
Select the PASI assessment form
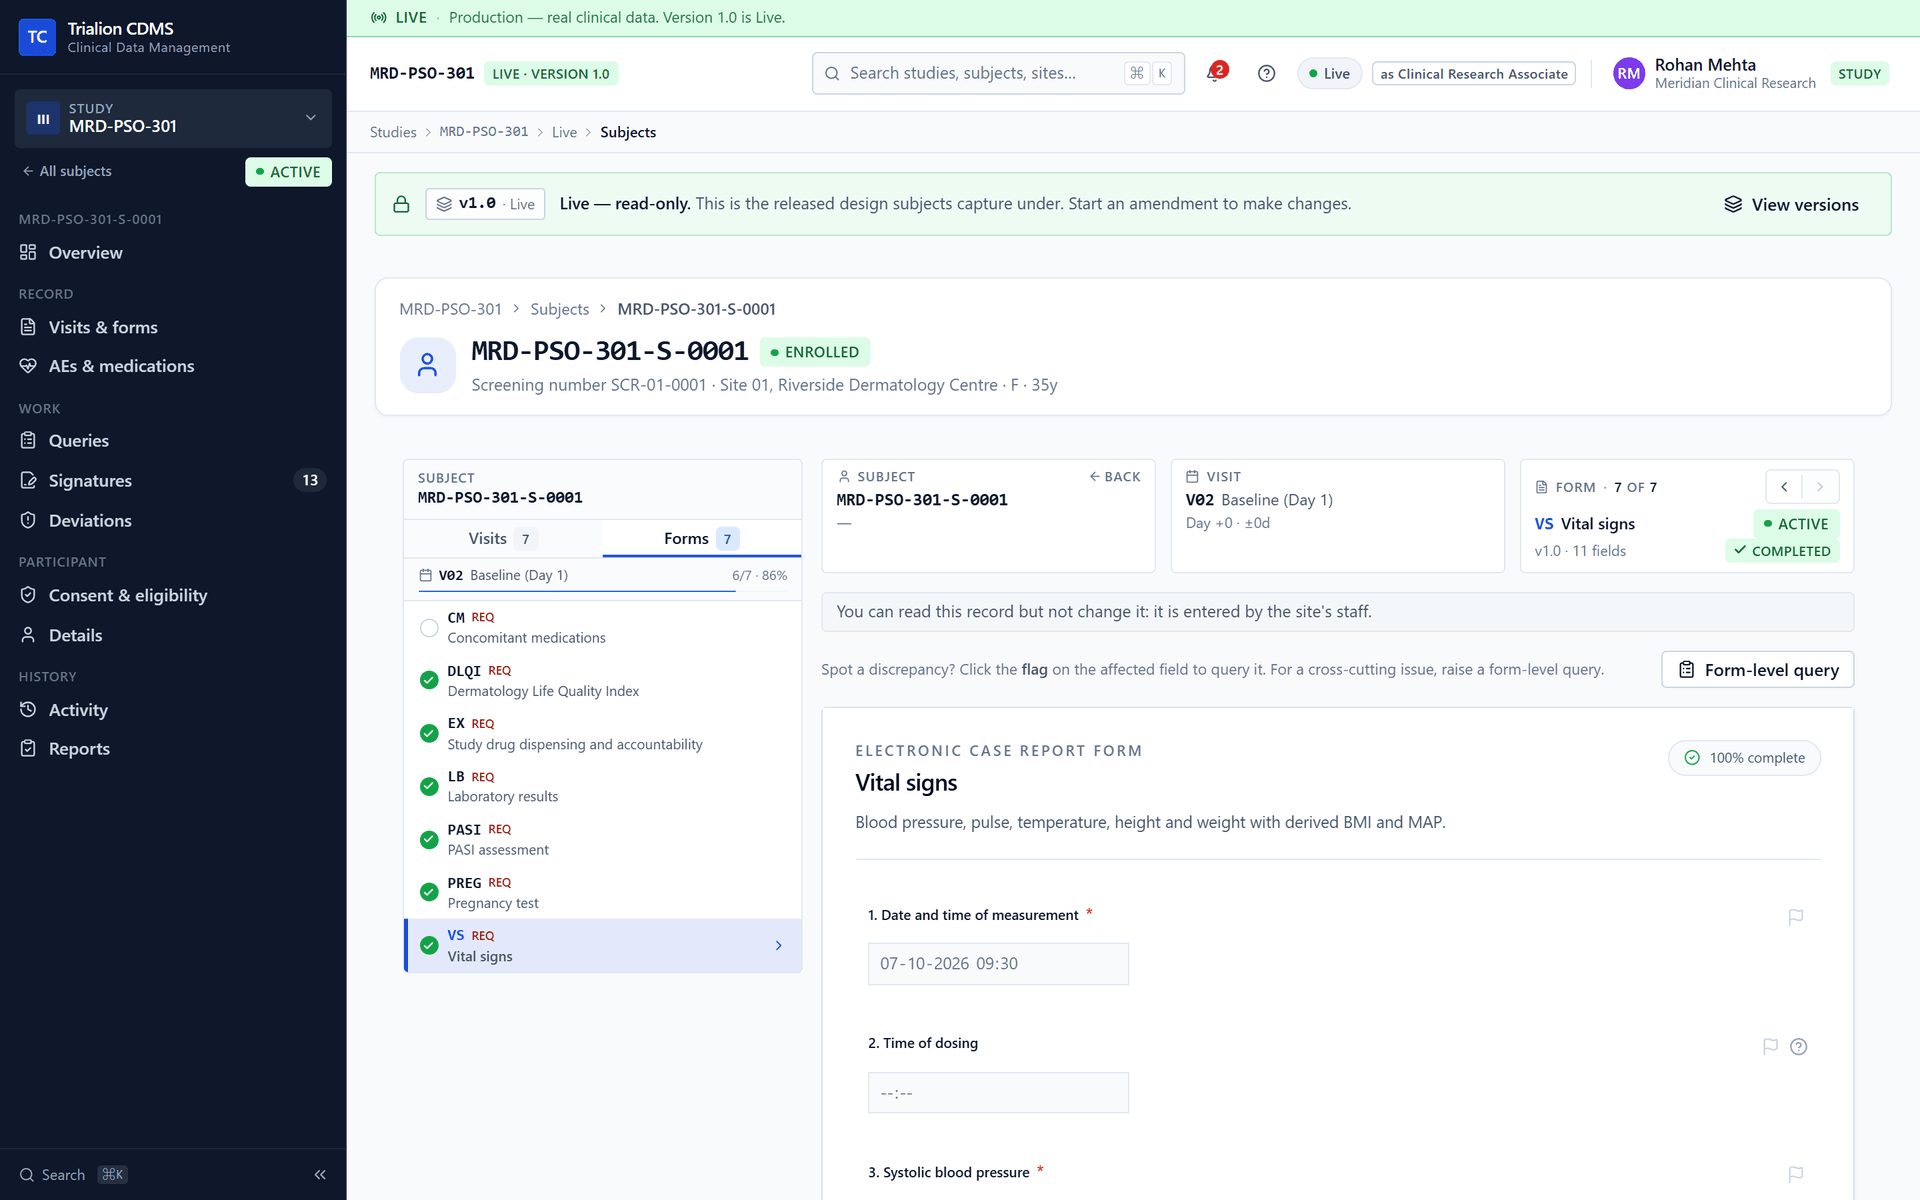[x=602, y=840]
